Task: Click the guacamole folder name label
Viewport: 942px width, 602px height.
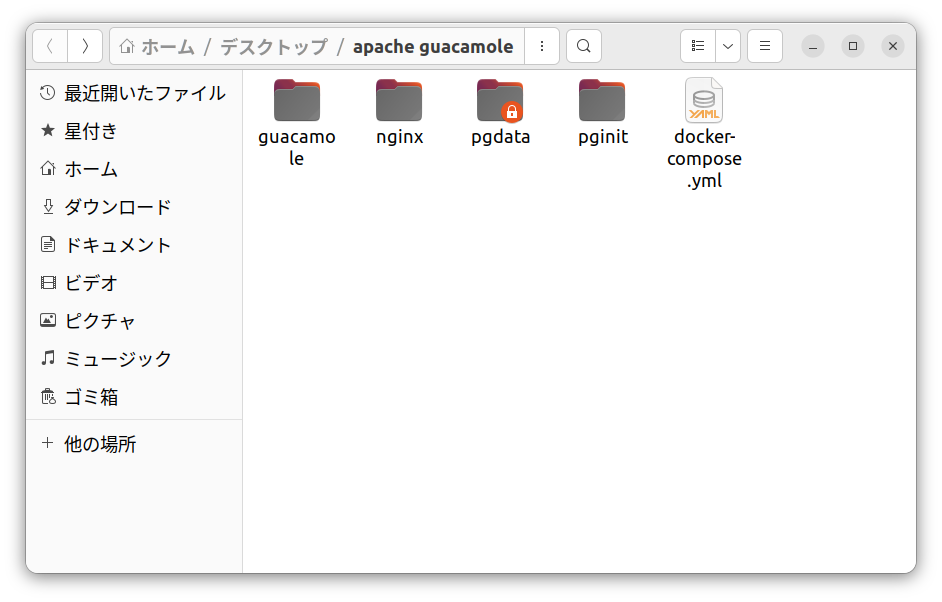Action: [x=297, y=148]
